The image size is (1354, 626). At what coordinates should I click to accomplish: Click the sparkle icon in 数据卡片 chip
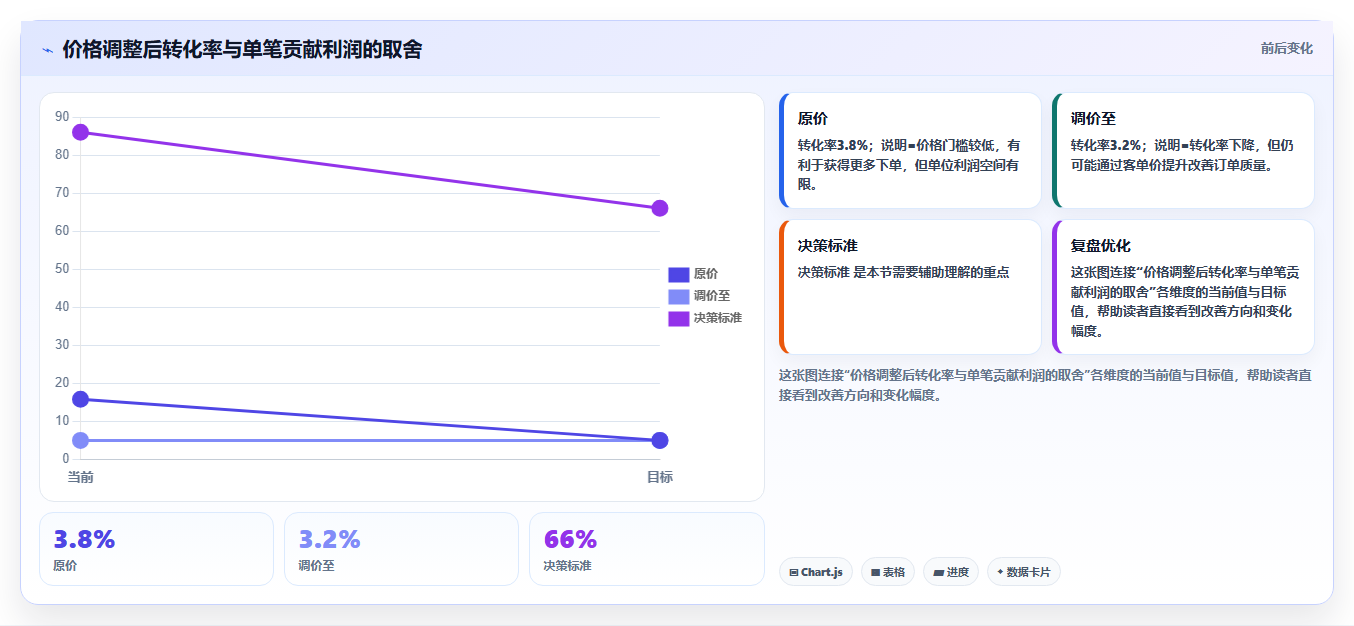pos(1000,572)
